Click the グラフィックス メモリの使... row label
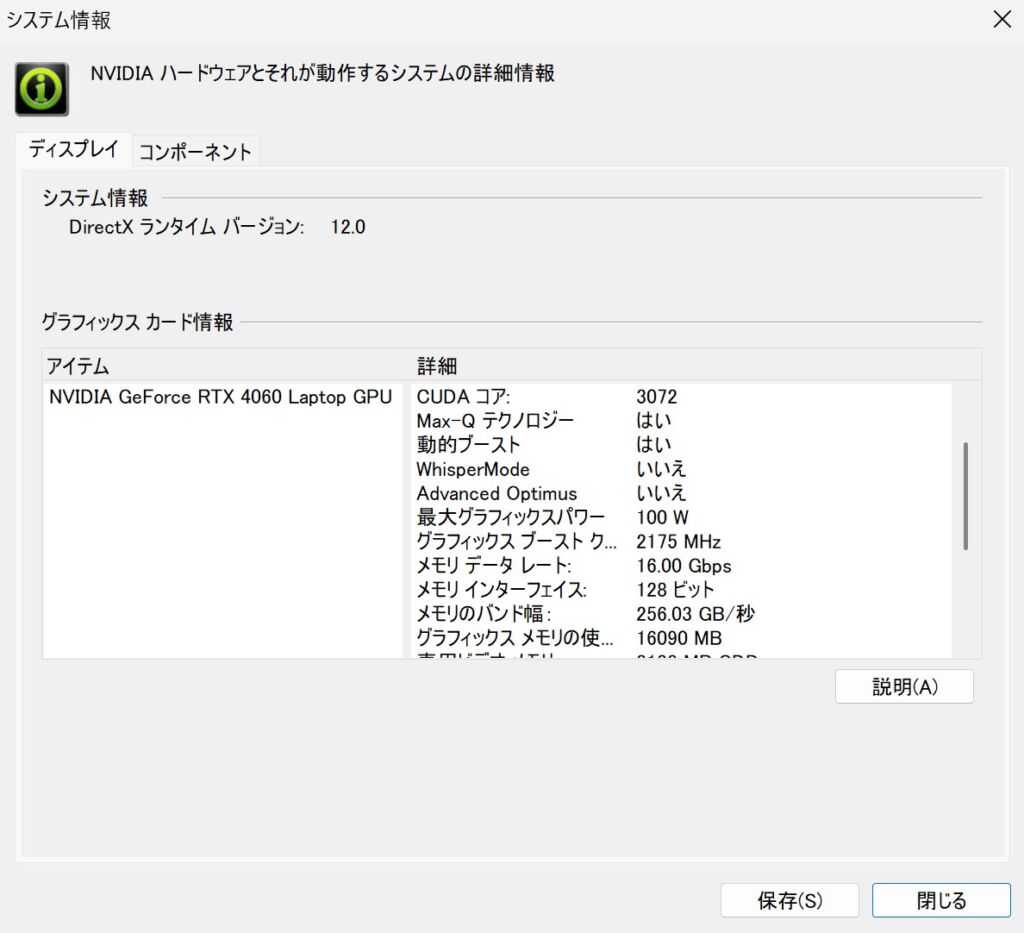 click(515, 638)
